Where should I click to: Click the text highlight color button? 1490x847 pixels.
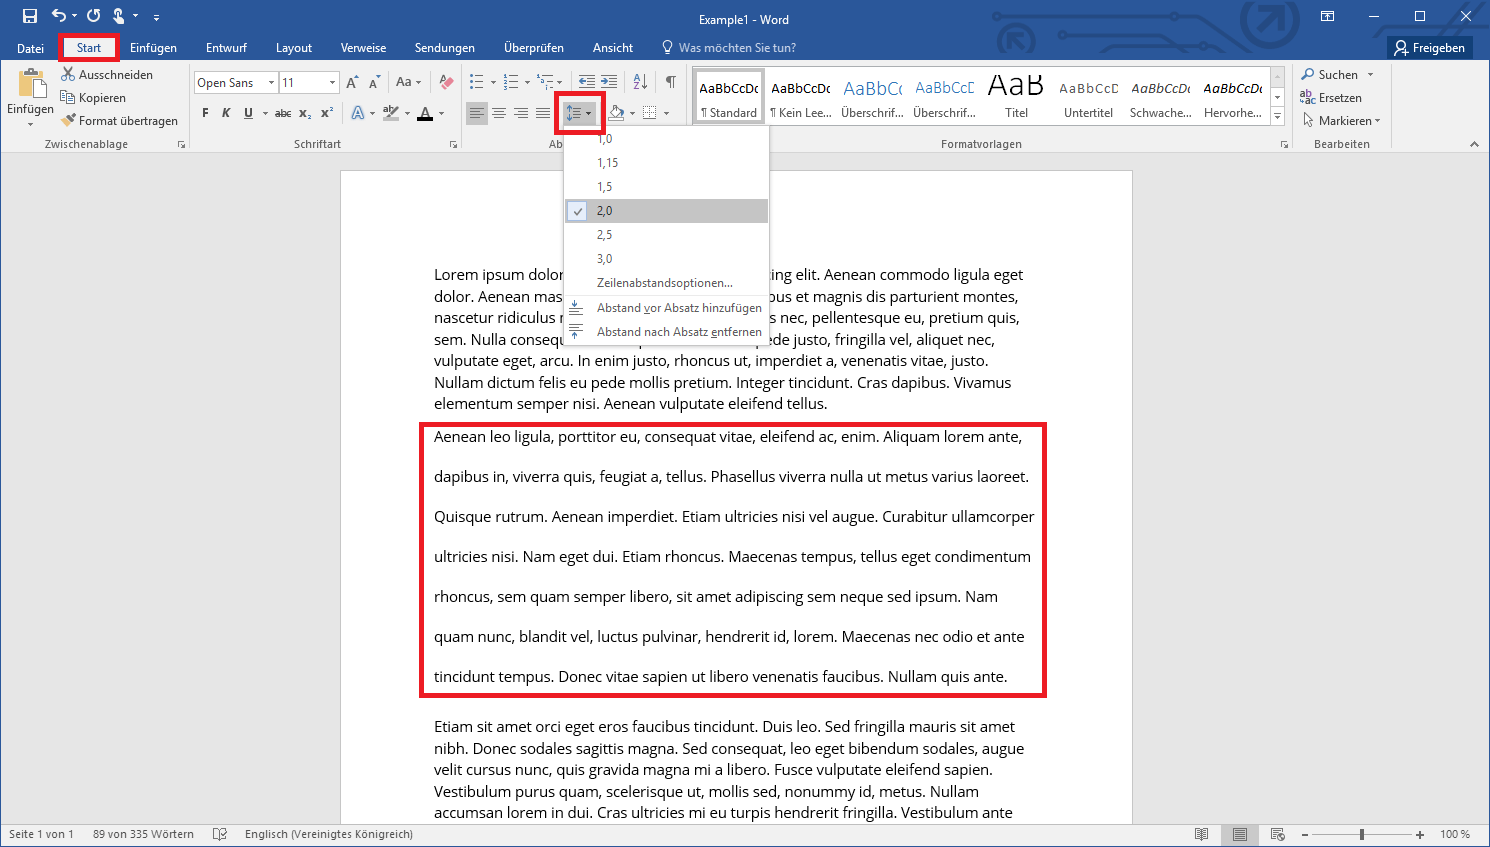click(391, 114)
